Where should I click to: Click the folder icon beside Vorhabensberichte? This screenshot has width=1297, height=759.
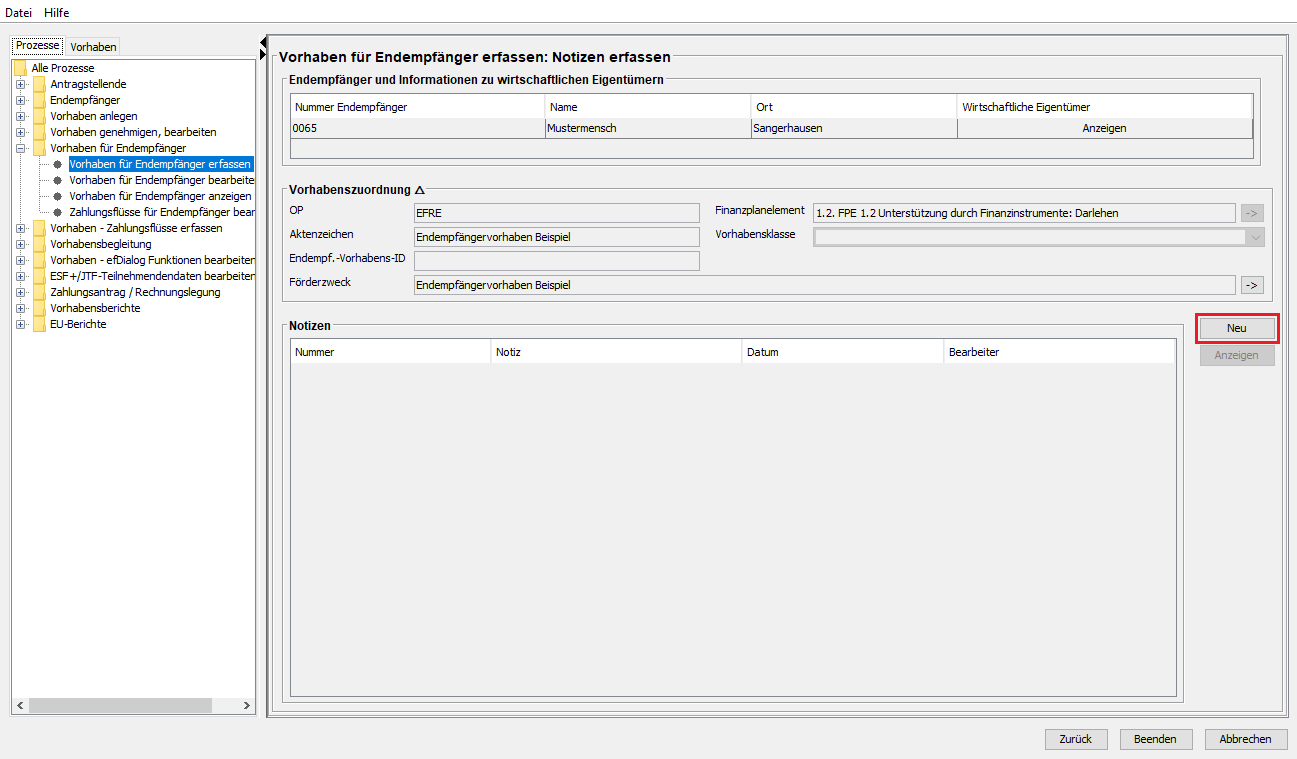point(39,308)
